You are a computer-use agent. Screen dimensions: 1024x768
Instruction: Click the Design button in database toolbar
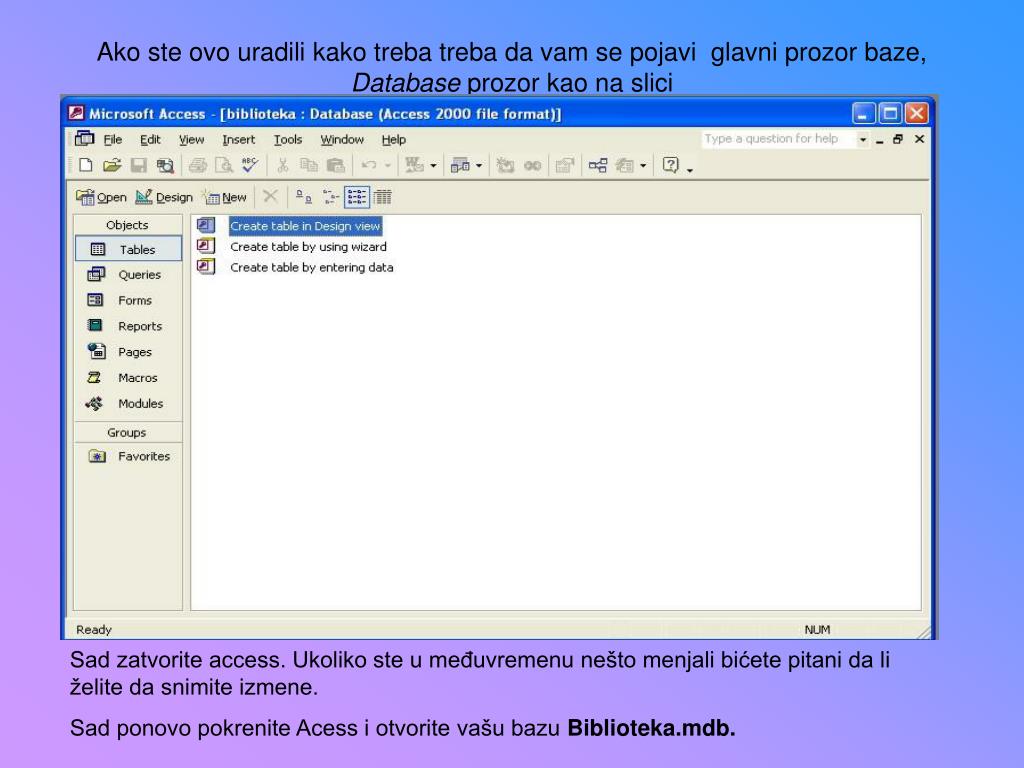(x=163, y=197)
